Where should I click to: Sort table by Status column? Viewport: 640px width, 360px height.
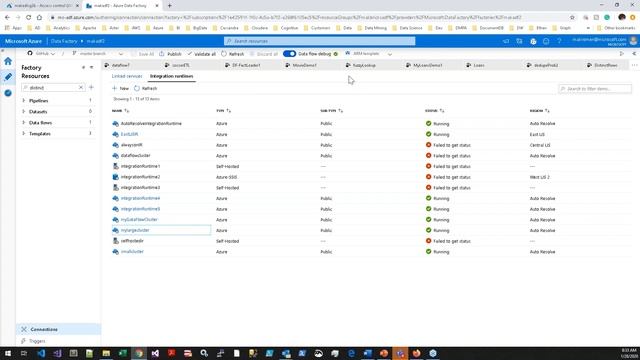tap(435, 111)
